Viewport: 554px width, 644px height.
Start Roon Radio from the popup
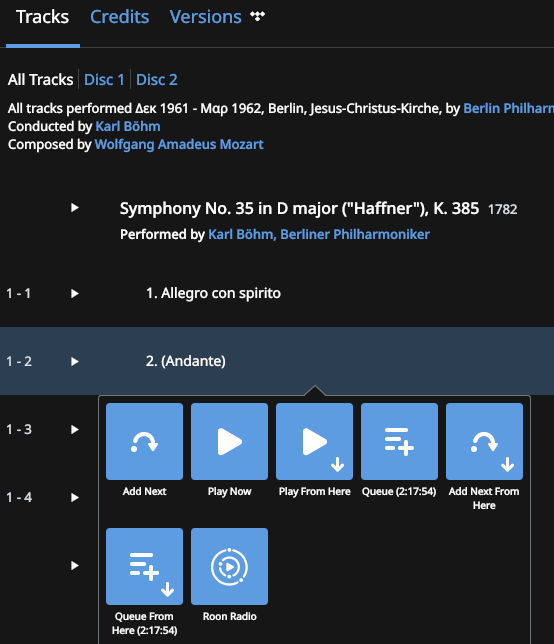click(x=229, y=566)
